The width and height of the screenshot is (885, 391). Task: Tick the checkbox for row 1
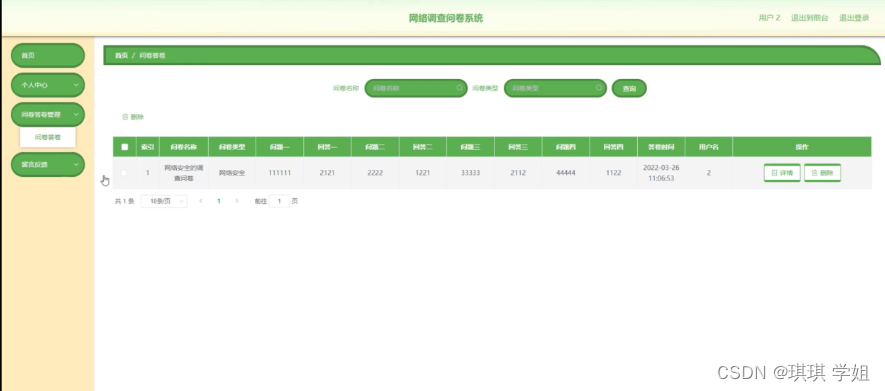(x=125, y=173)
